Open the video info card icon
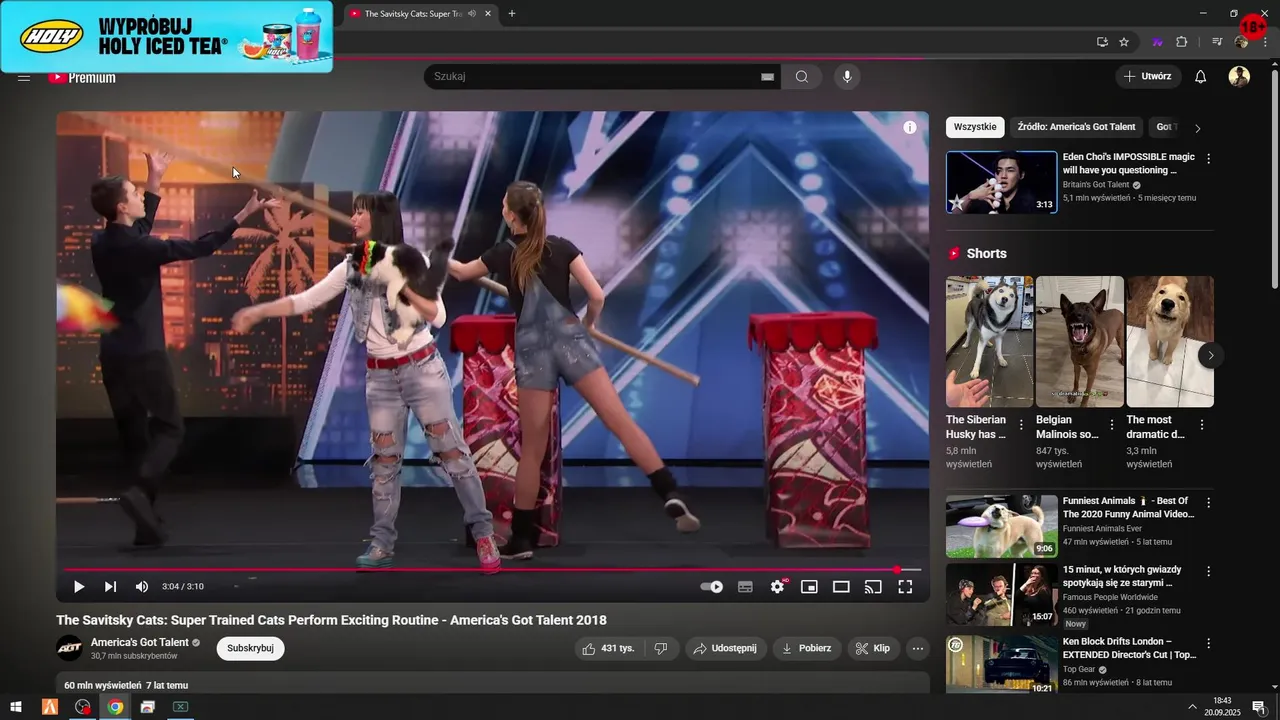1280x720 pixels. tap(910, 127)
